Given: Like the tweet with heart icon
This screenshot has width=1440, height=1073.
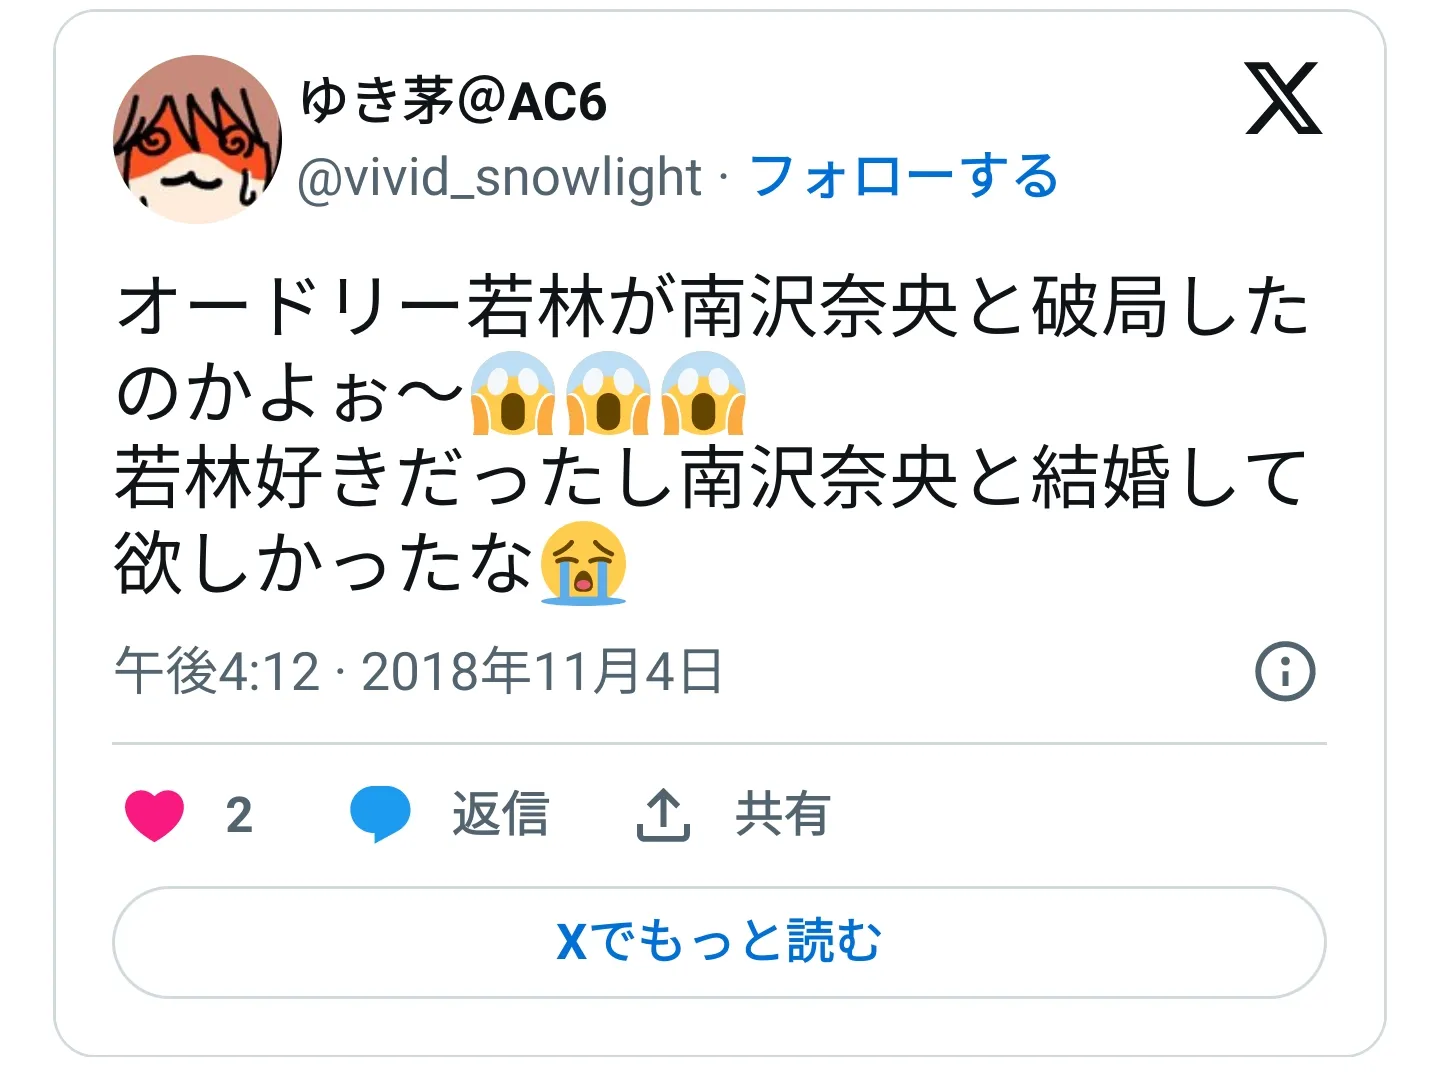Looking at the screenshot, I should (x=155, y=815).
